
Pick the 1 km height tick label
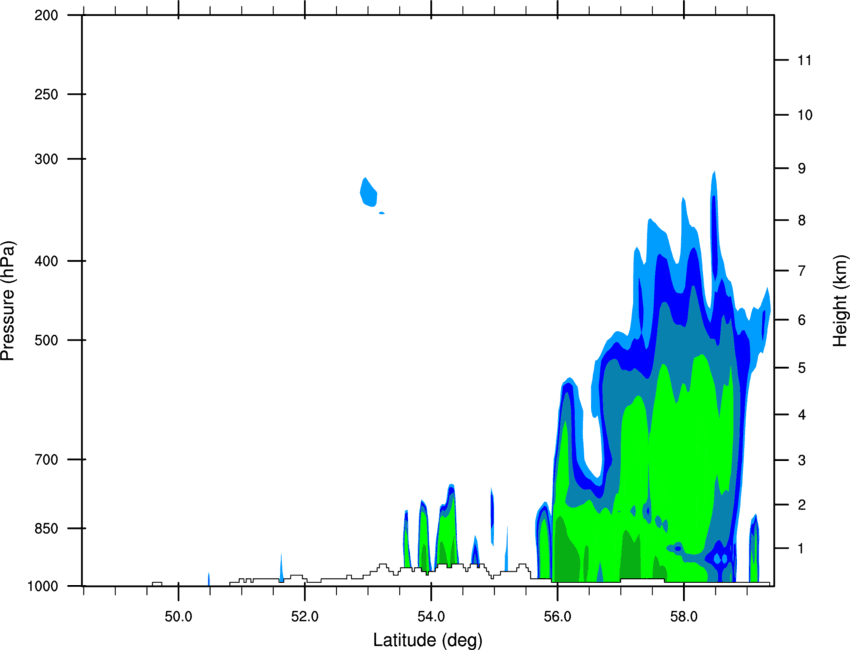click(802, 549)
